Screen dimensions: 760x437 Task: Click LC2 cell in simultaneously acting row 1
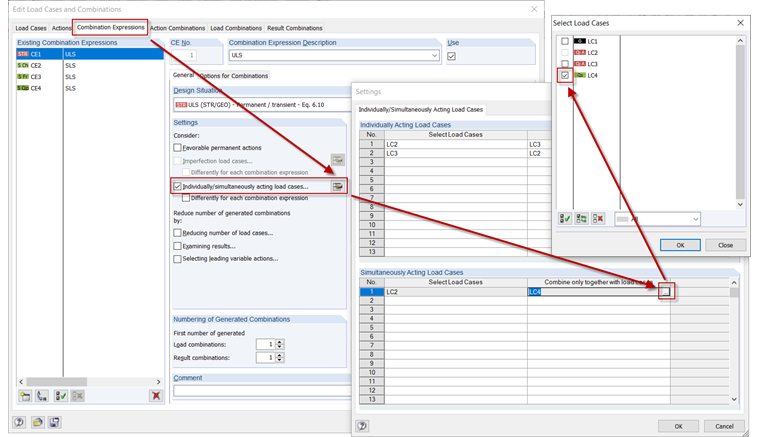click(456, 292)
